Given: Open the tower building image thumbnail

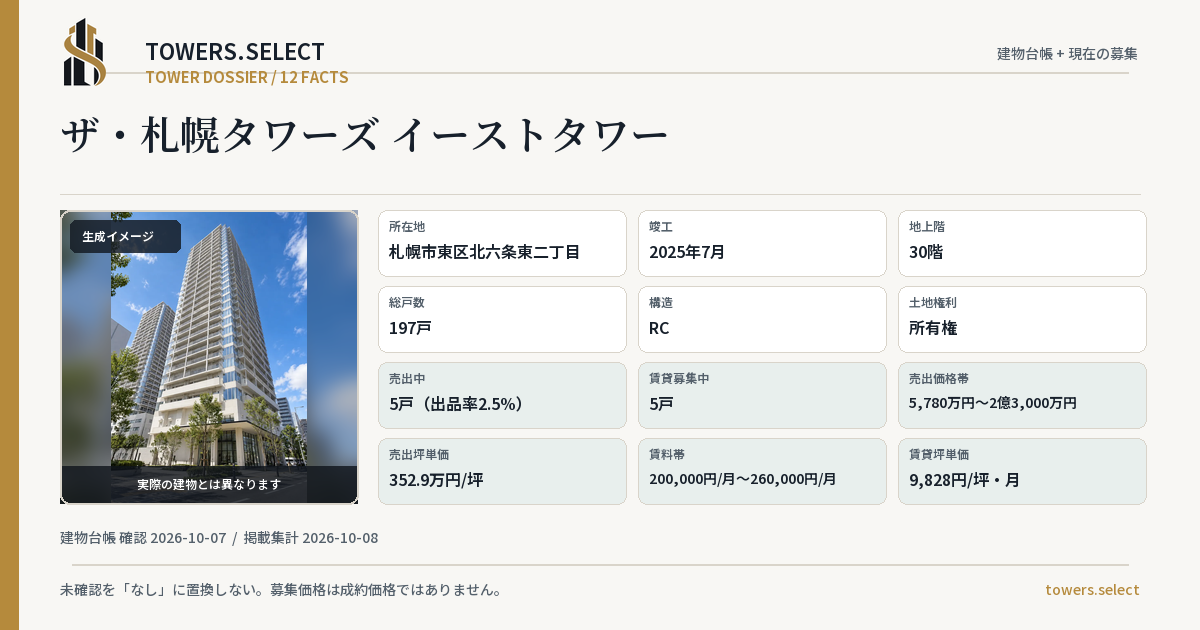Looking at the screenshot, I should [x=209, y=357].
